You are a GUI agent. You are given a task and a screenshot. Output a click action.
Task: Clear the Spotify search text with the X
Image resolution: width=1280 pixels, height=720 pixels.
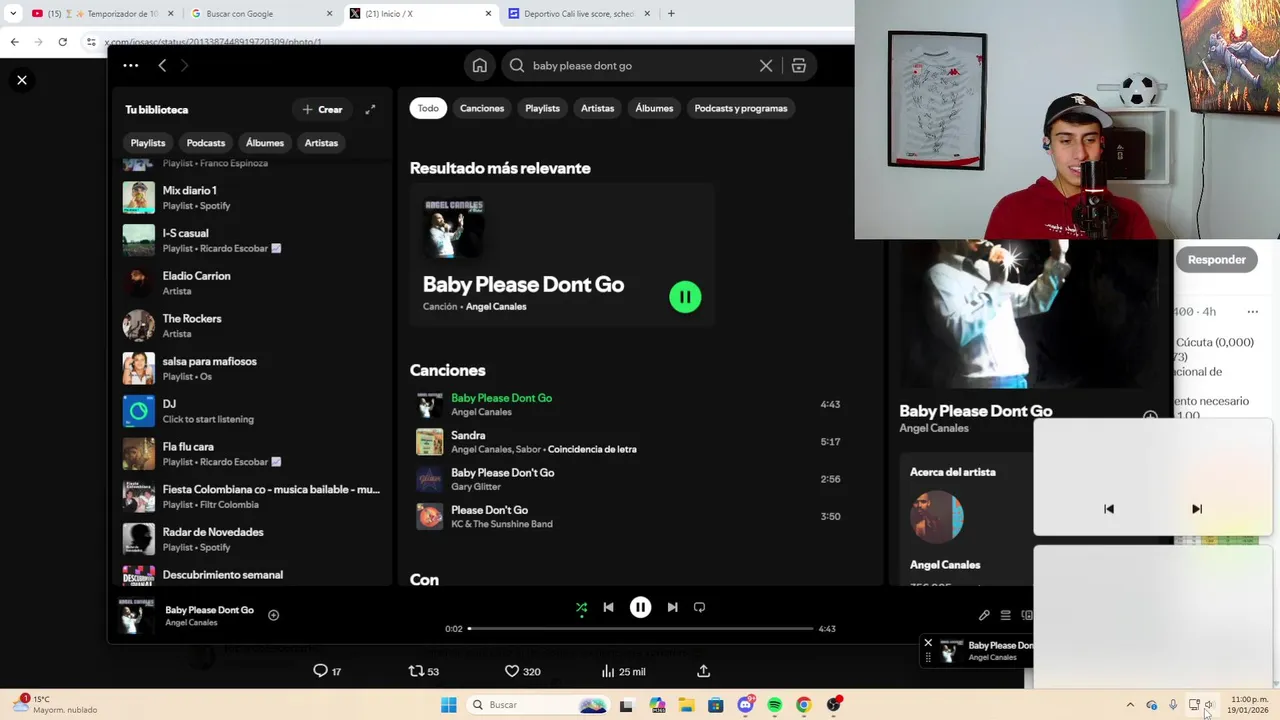[x=766, y=65]
